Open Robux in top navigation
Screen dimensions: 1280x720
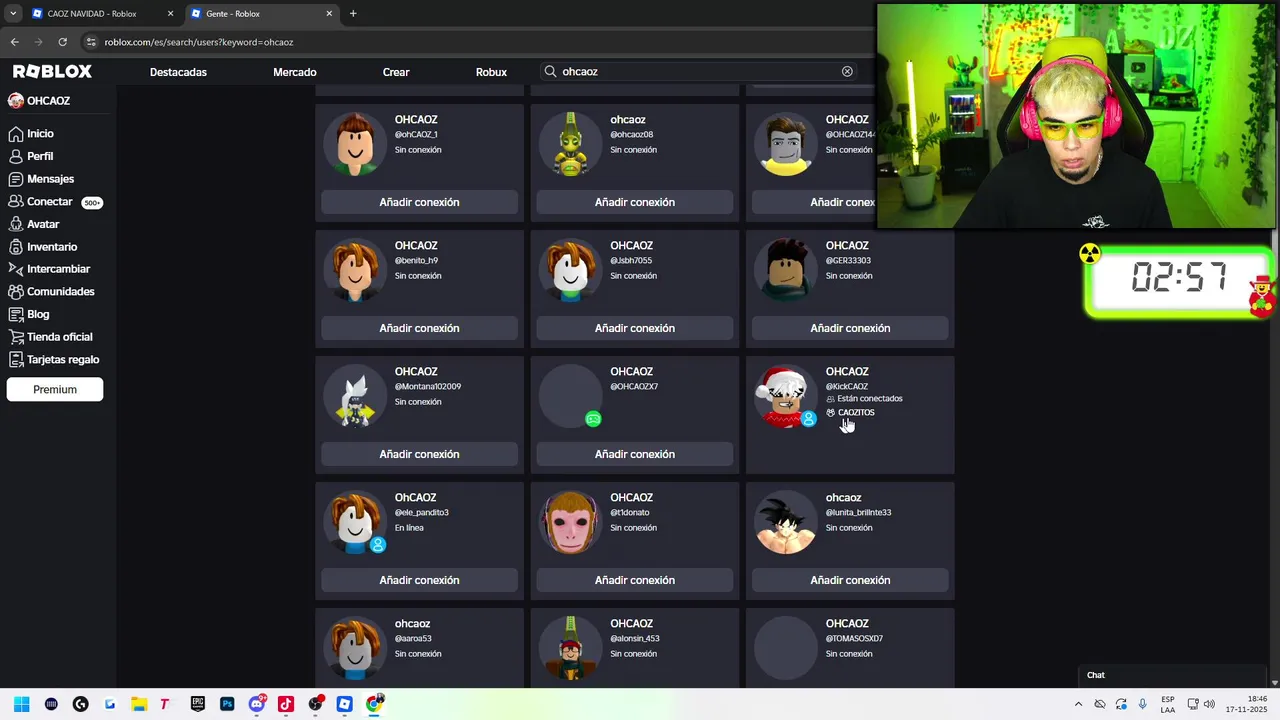(x=491, y=72)
